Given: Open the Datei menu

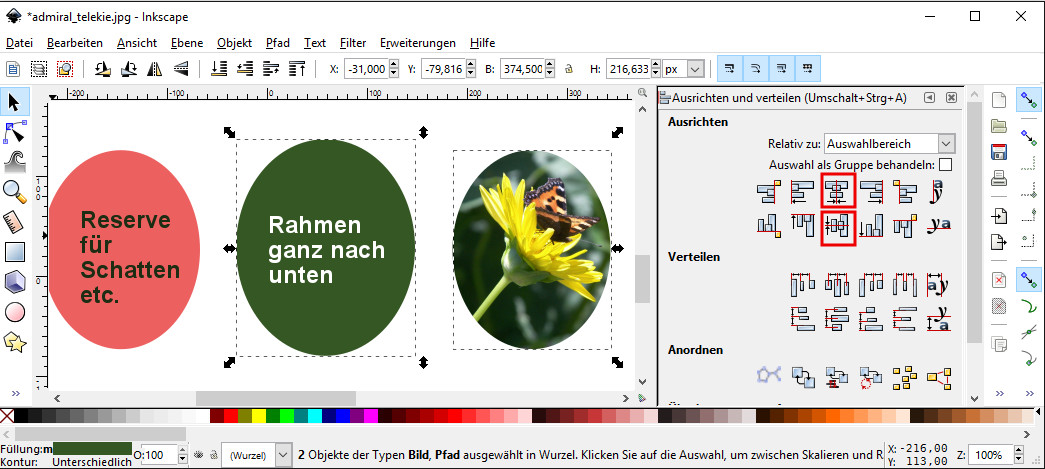Looking at the screenshot, I should click(19, 43).
